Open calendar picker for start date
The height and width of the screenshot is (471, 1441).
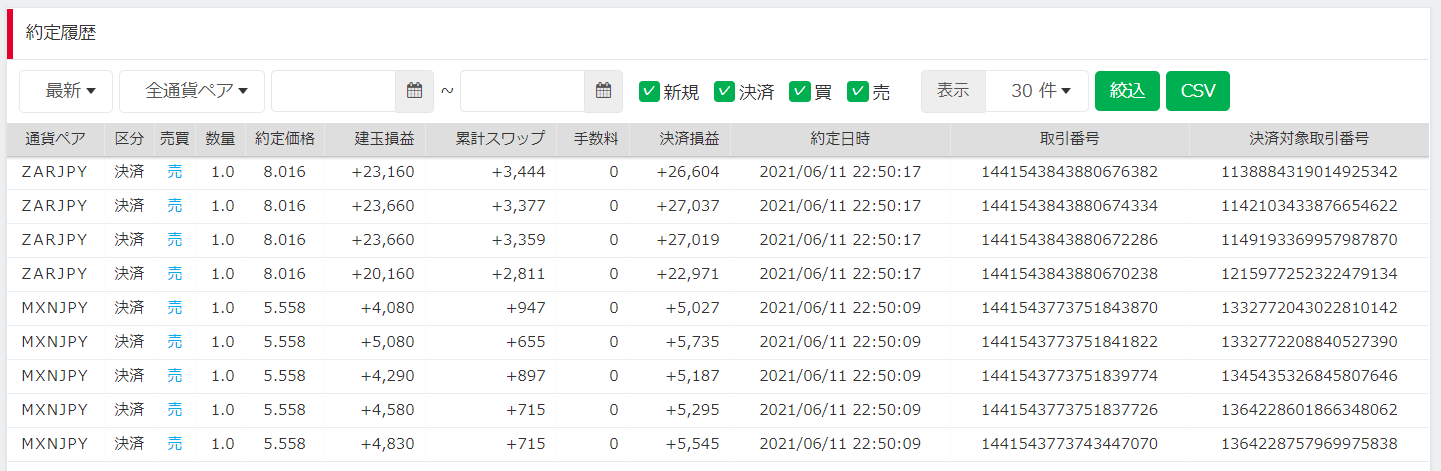[415, 91]
